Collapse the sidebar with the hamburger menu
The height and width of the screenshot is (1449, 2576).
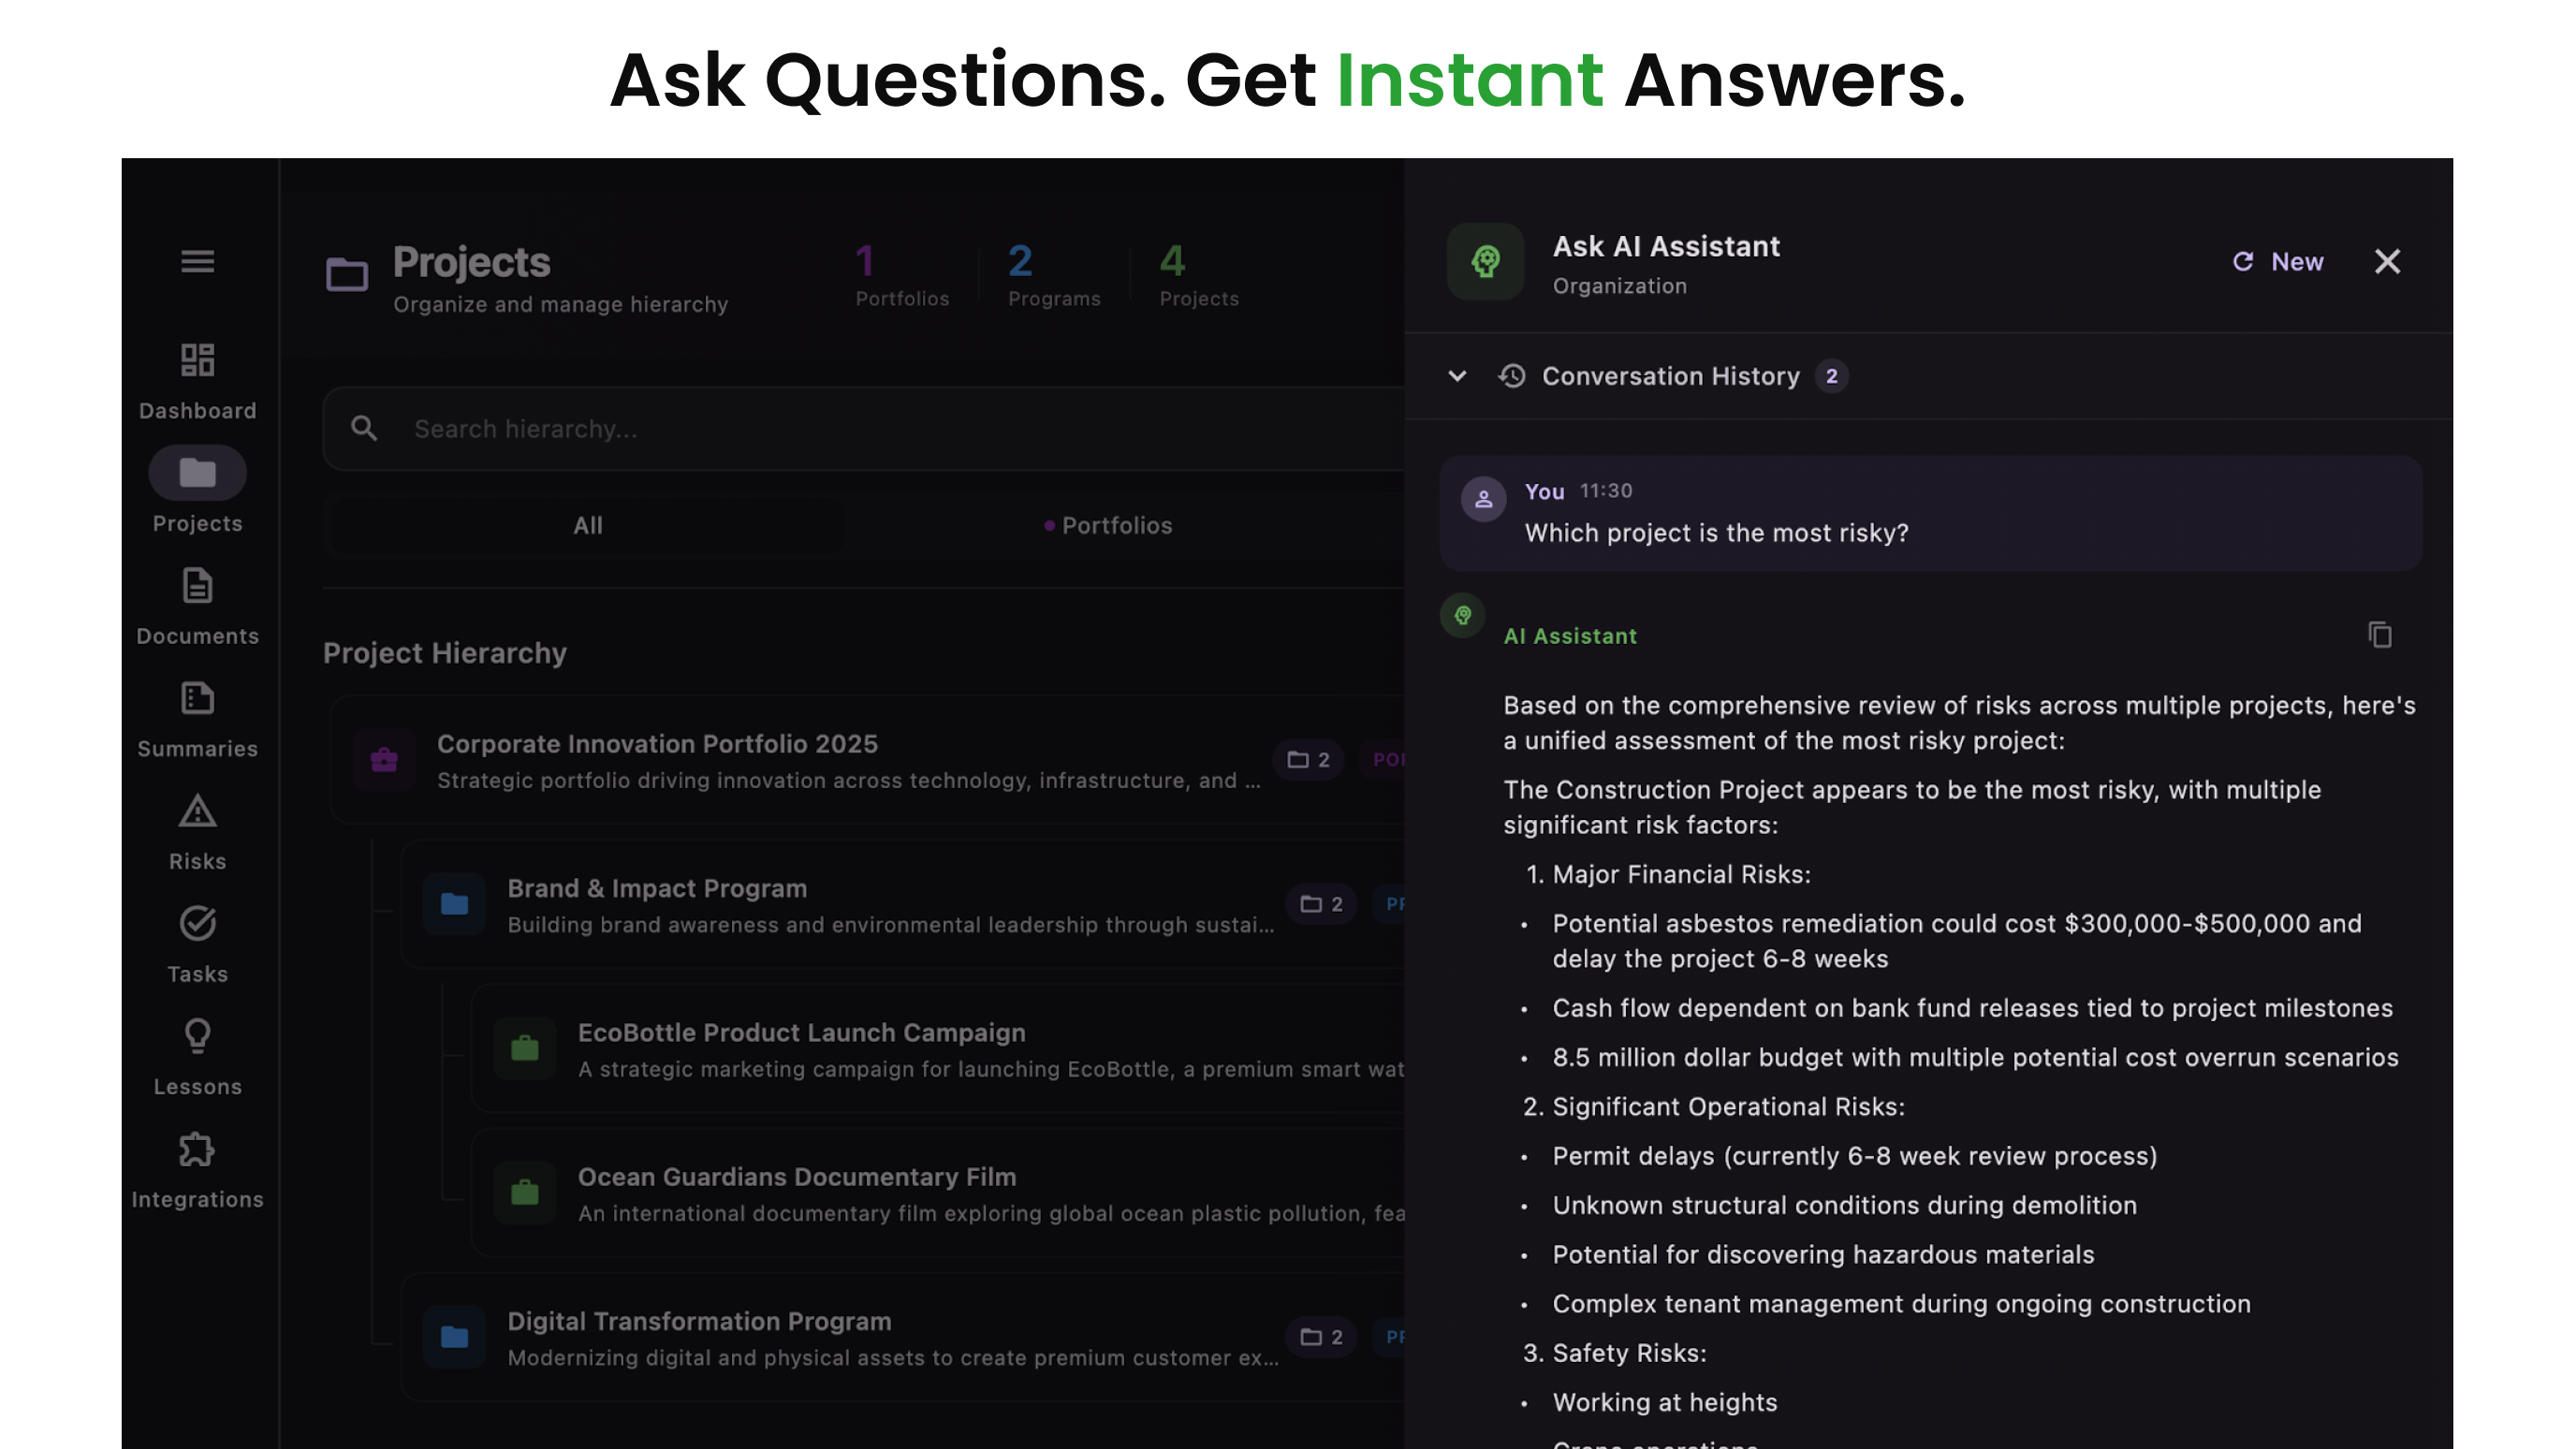[x=197, y=261]
